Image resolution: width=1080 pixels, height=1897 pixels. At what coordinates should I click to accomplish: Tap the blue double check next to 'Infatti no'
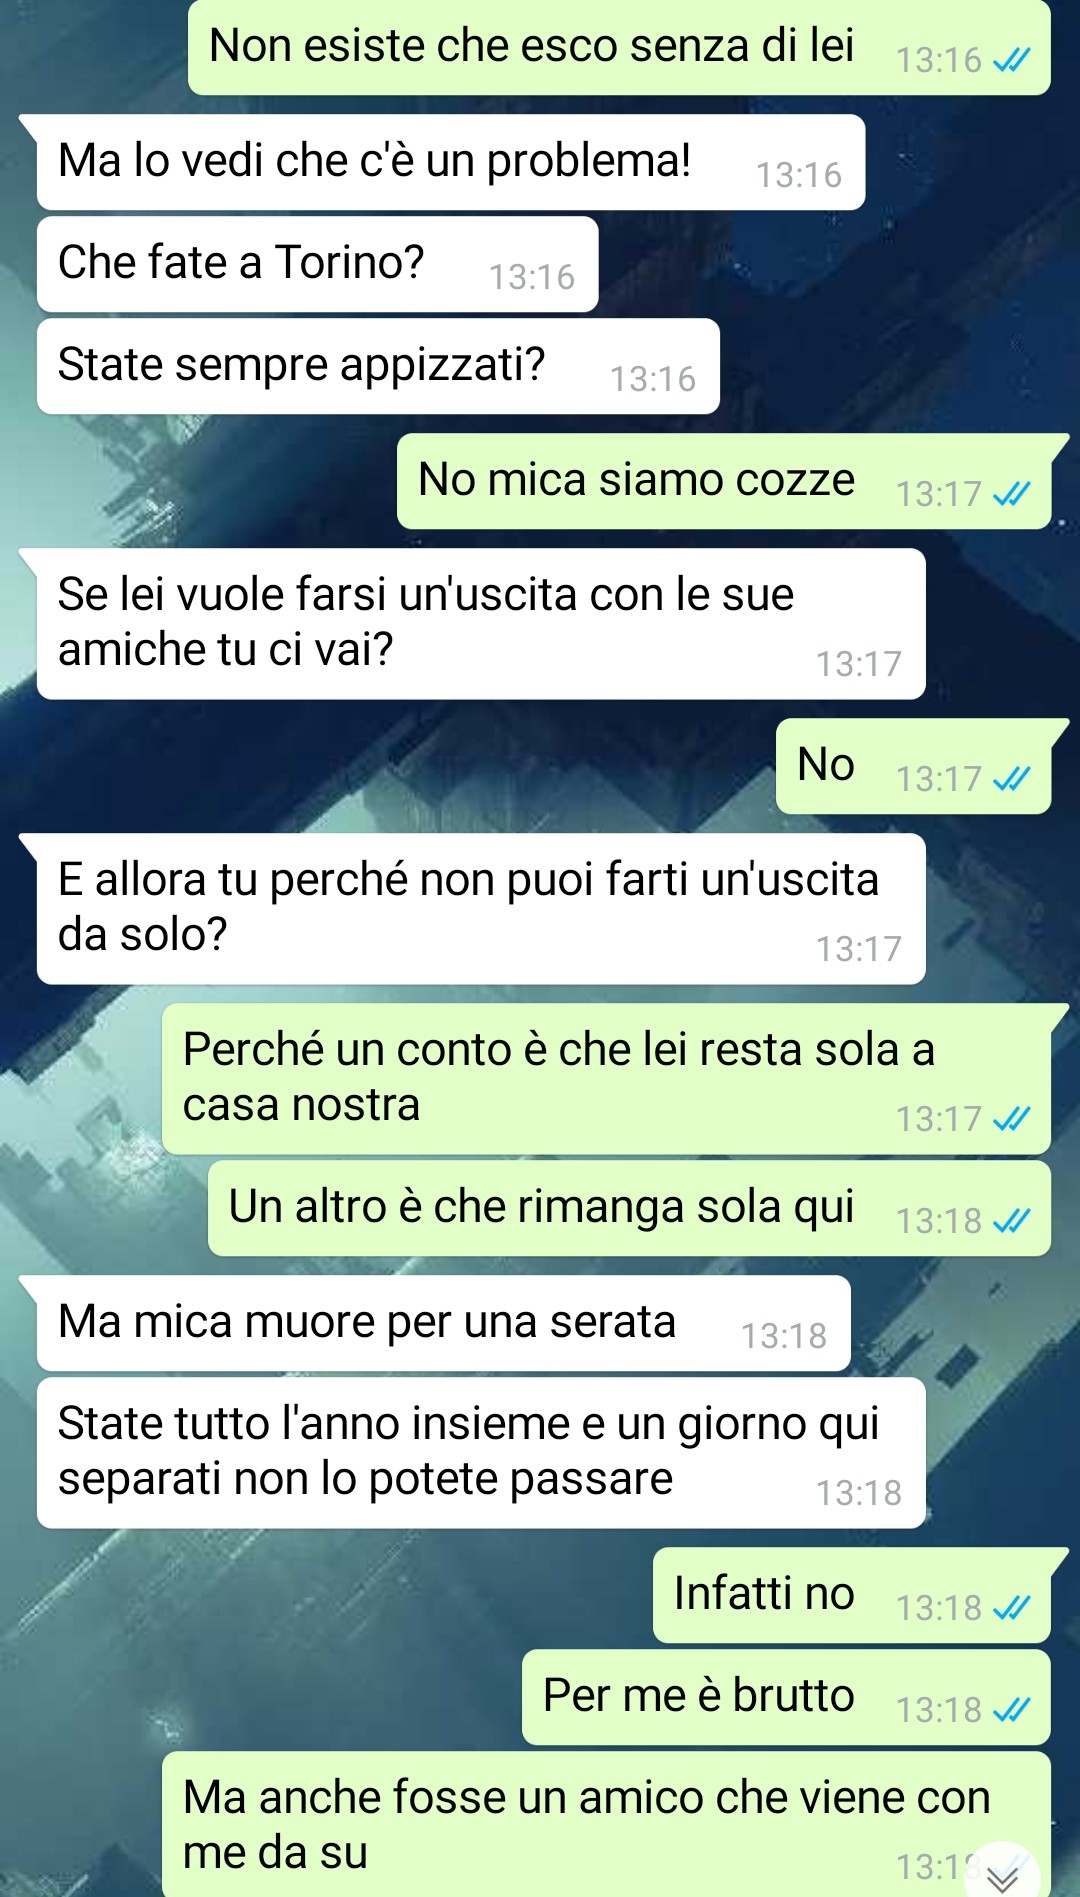pos(1011,1608)
